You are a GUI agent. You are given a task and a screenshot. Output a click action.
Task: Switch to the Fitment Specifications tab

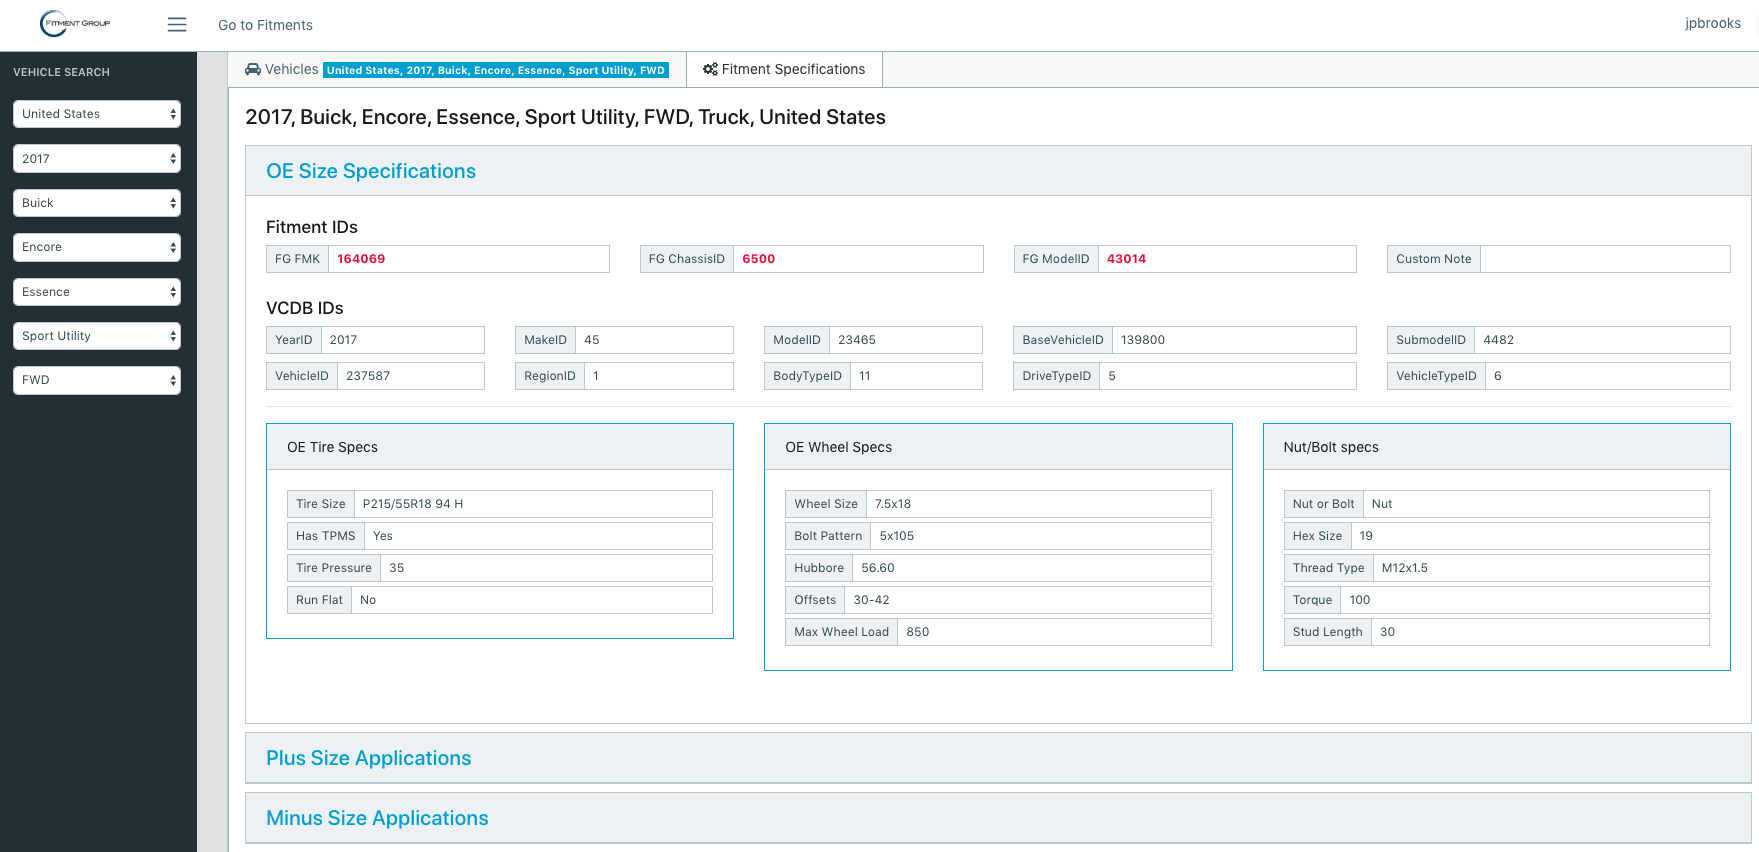click(784, 69)
